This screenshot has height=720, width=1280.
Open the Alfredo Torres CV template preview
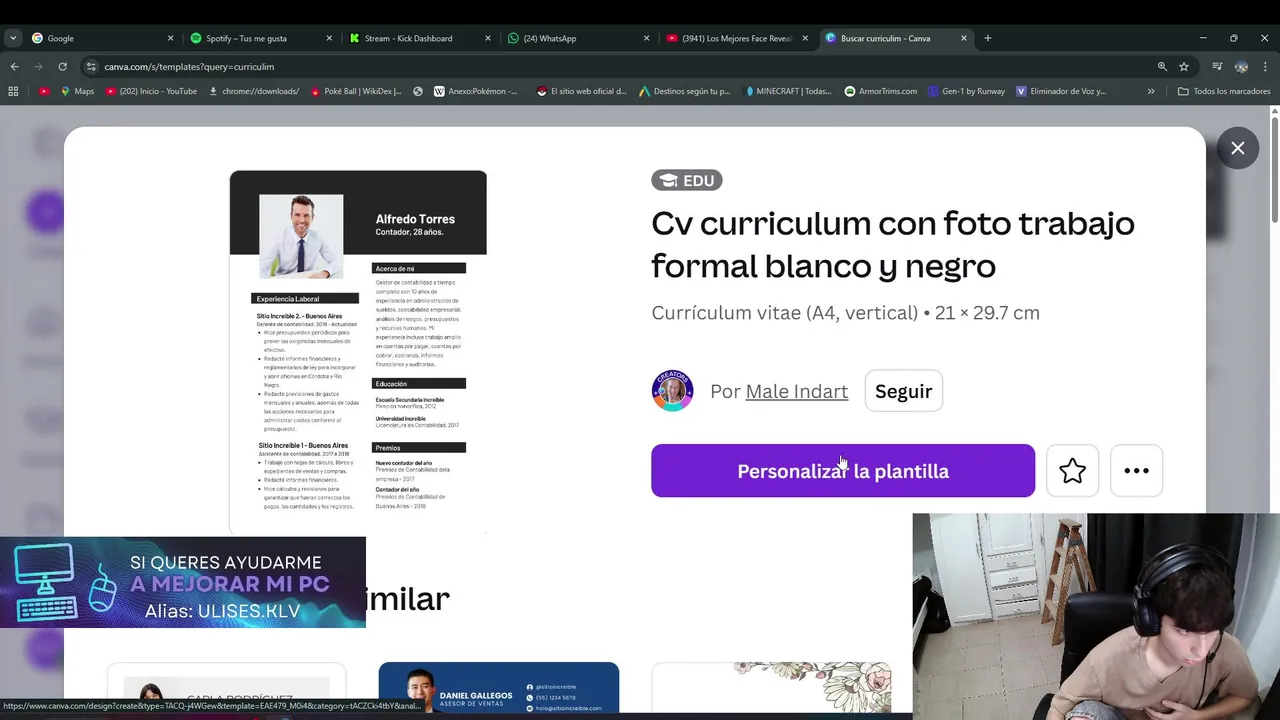[358, 352]
